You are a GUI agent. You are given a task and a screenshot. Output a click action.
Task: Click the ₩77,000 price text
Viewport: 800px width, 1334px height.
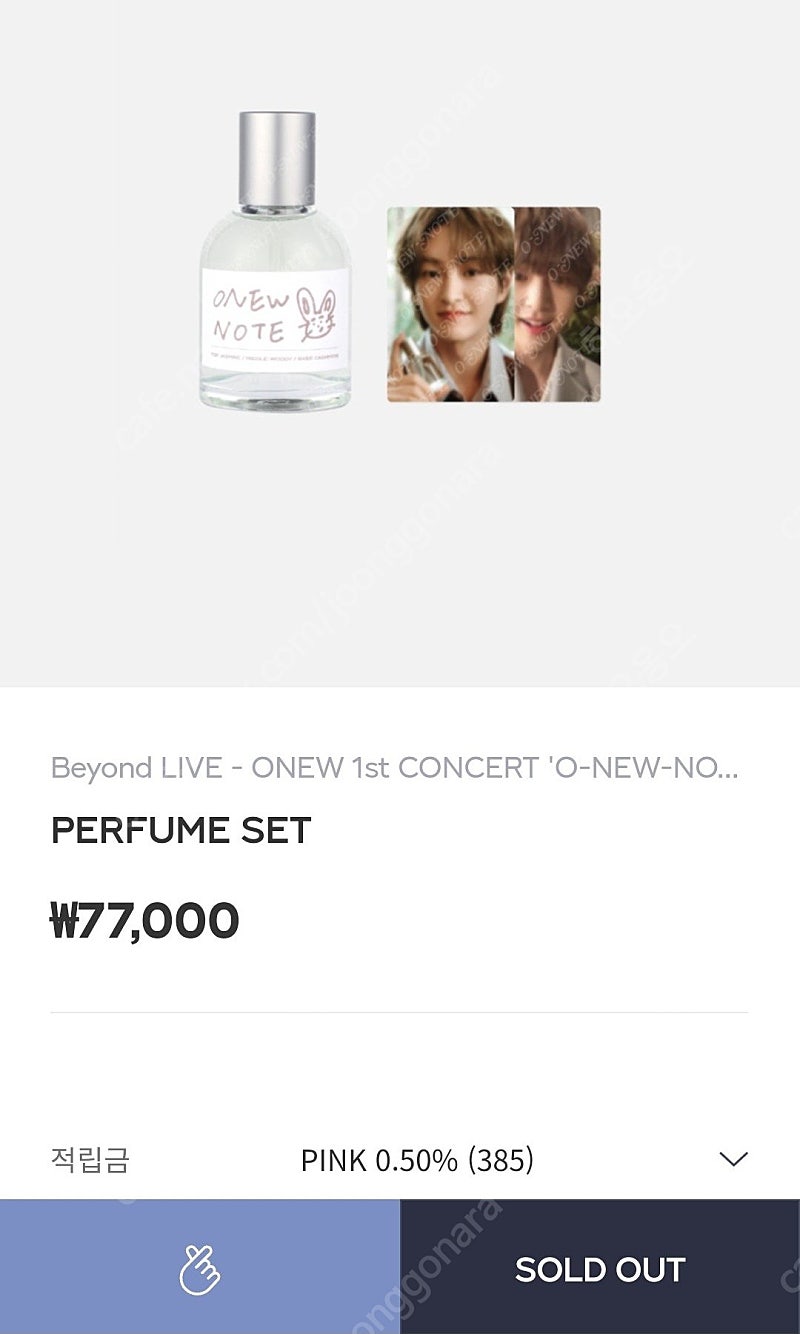pos(145,920)
